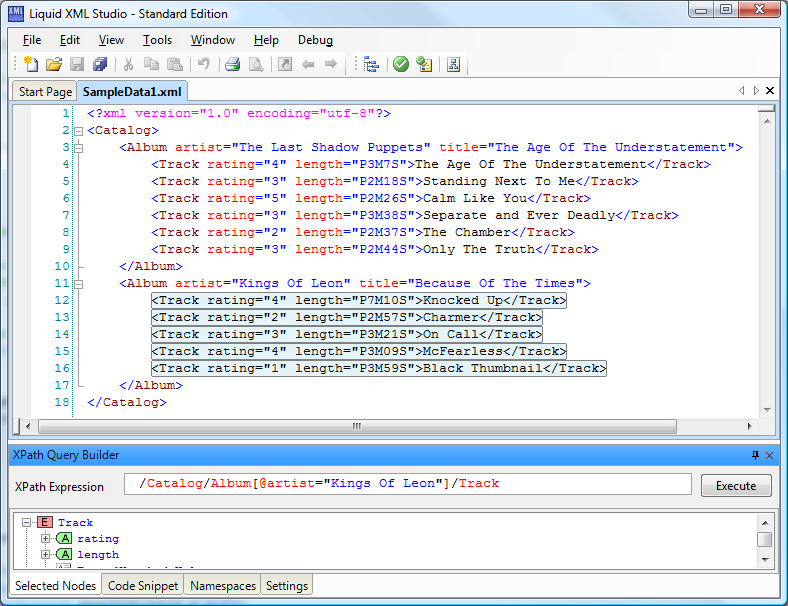
Task: Click the Save toolbar icon
Action: point(77,64)
